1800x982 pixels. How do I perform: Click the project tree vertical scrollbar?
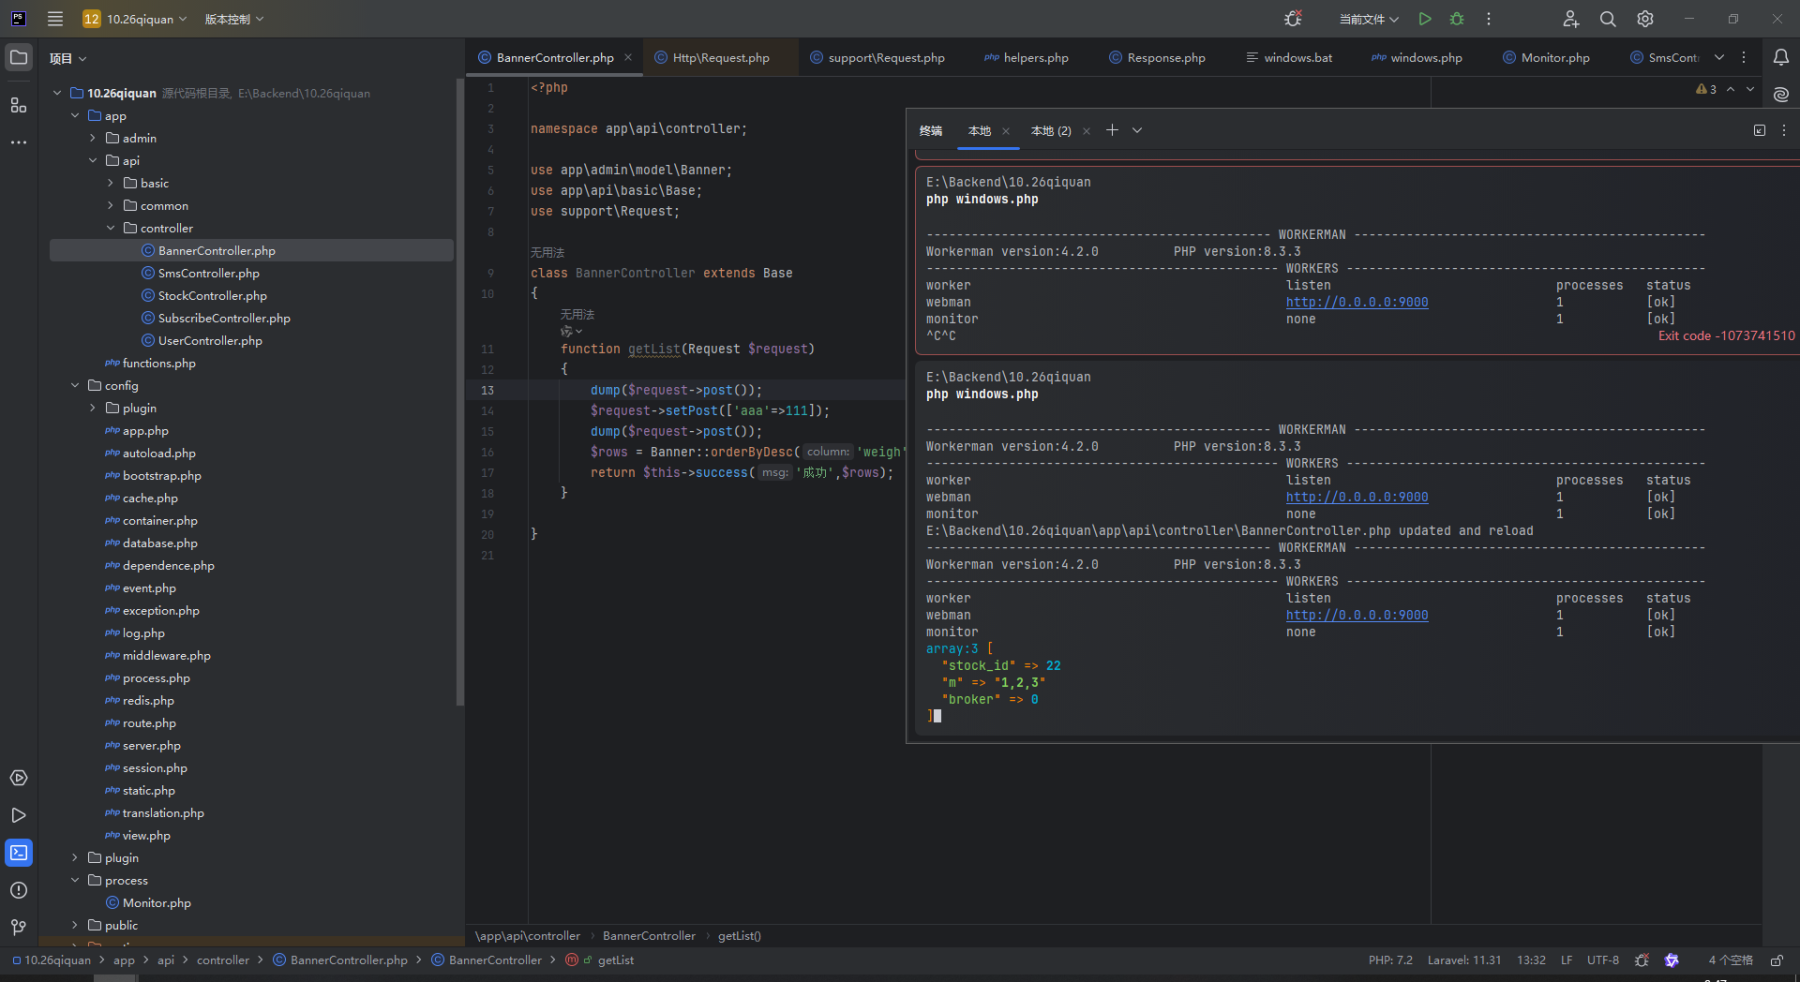point(460,392)
